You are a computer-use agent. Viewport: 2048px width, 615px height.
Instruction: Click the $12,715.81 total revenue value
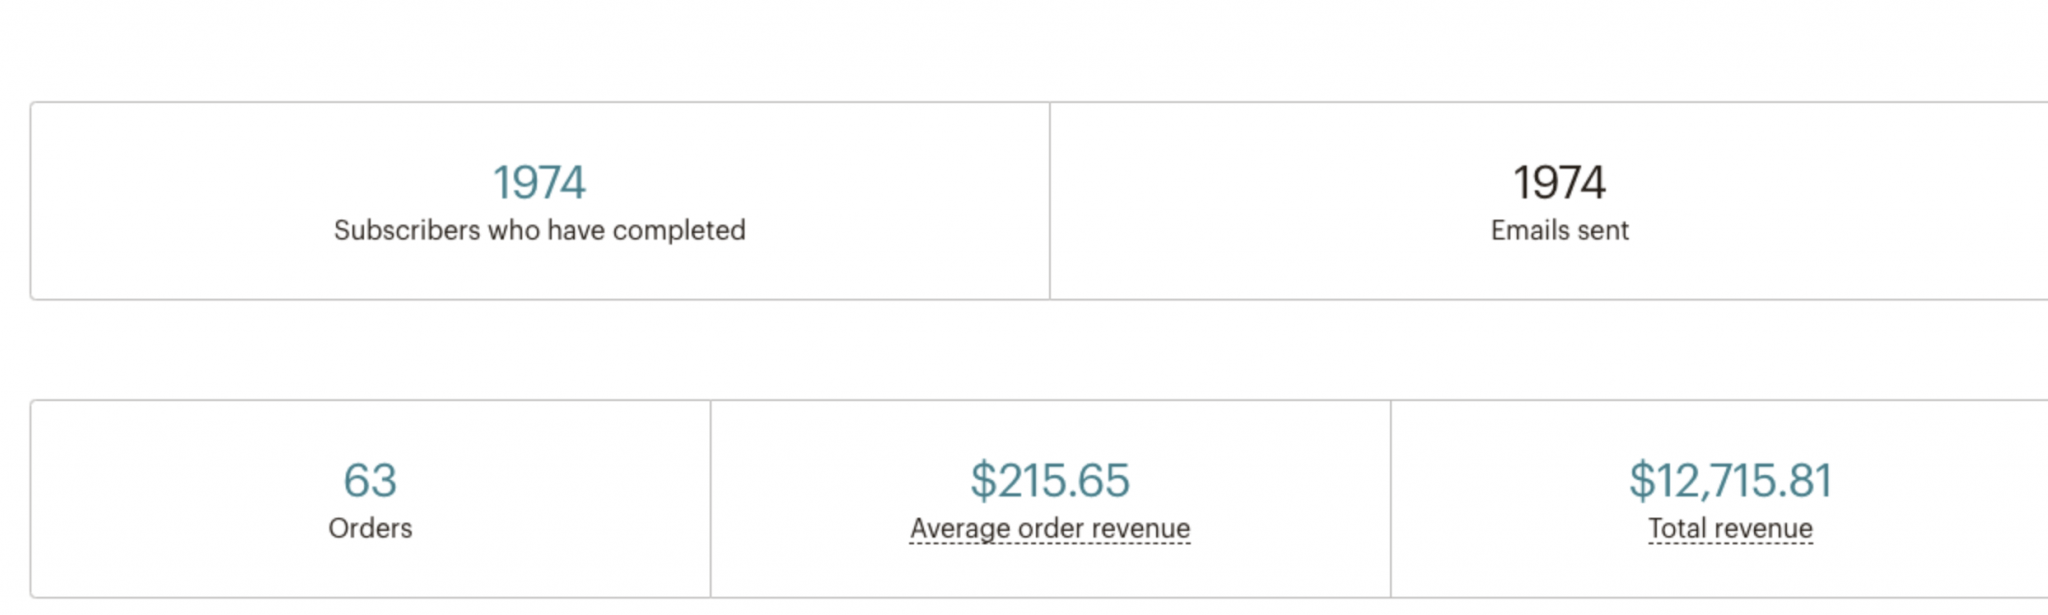click(x=1730, y=481)
